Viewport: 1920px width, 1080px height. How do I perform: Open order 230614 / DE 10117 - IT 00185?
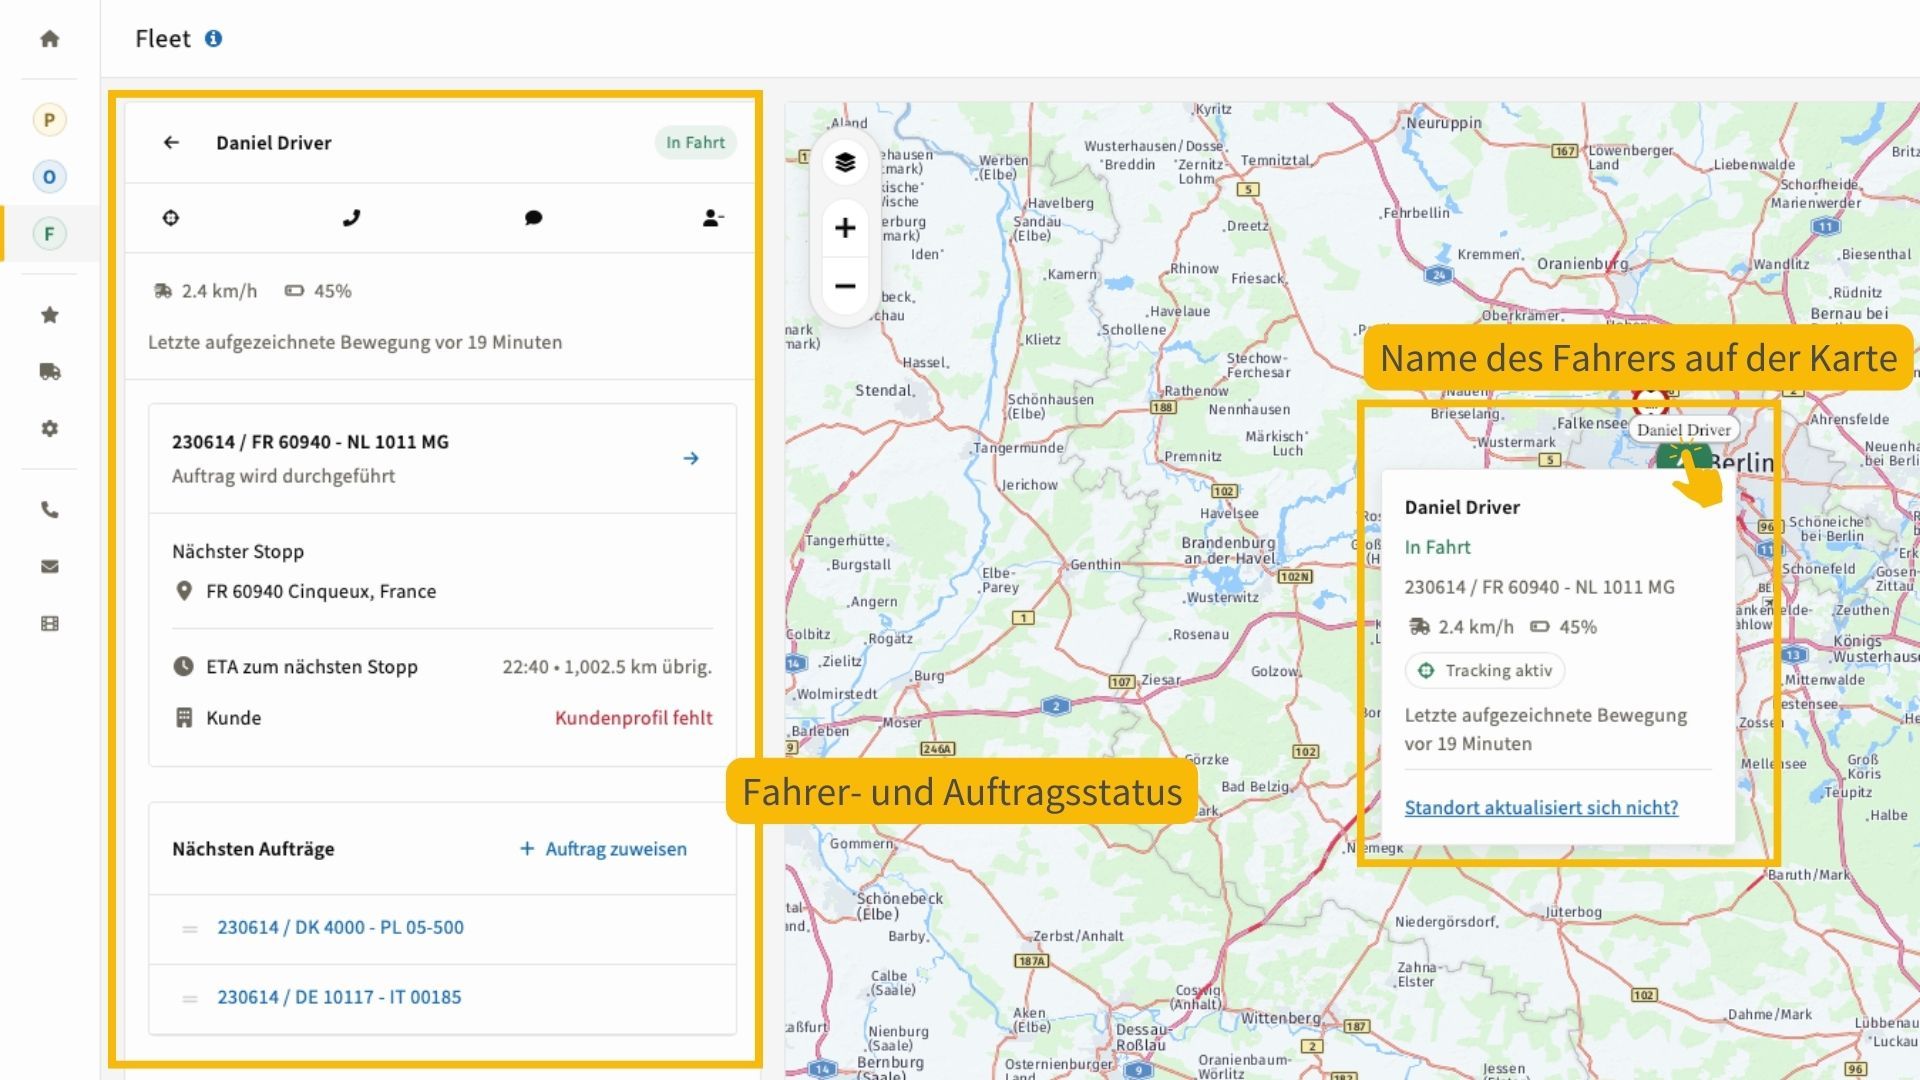pyautogui.click(x=339, y=997)
